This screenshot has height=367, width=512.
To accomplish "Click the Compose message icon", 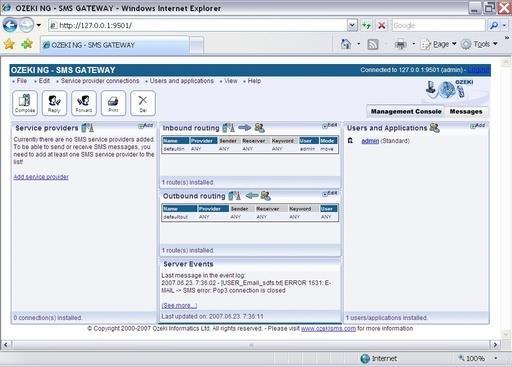I will [x=25, y=103].
